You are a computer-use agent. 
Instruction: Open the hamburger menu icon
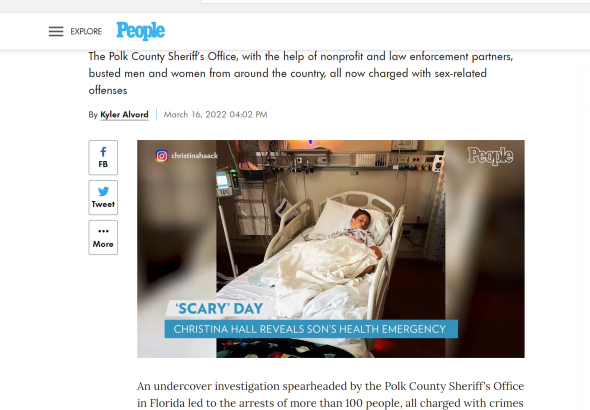pos(56,31)
